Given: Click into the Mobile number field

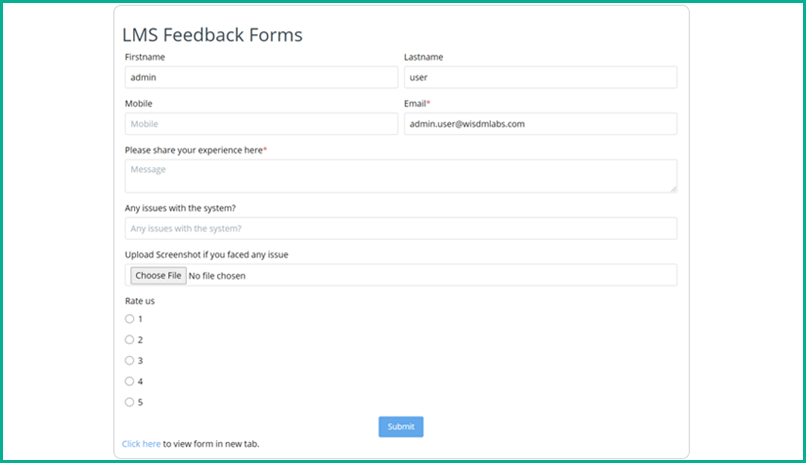Looking at the screenshot, I should click(x=261, y=124).
